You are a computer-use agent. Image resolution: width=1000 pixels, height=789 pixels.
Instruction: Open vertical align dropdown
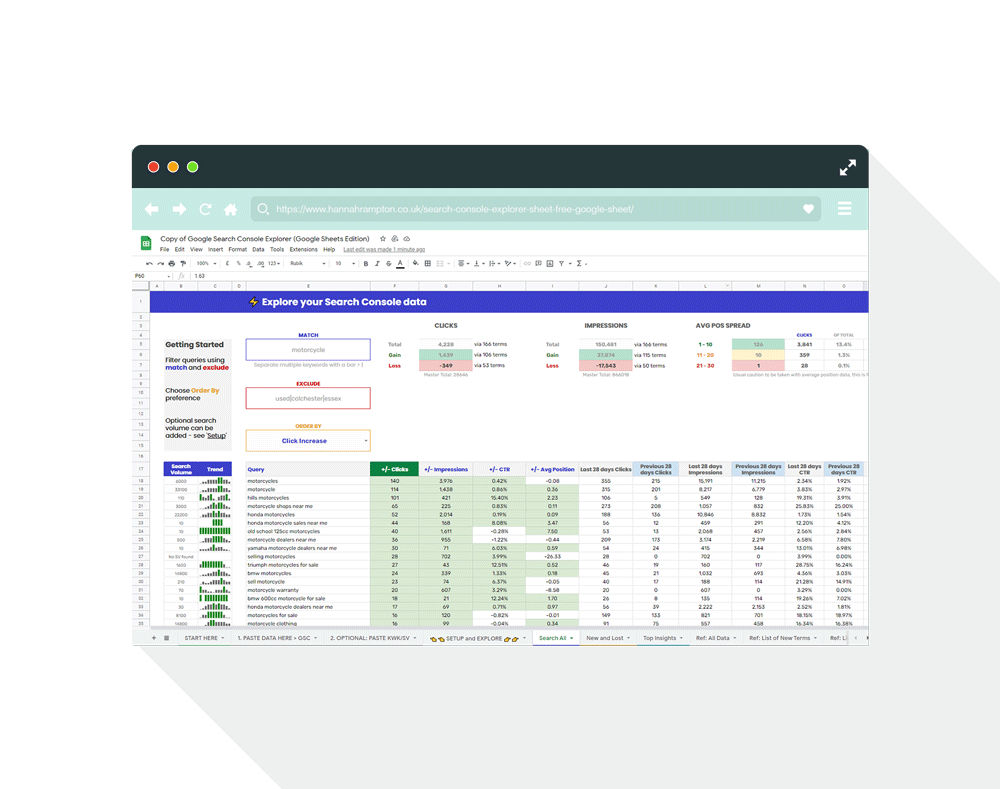[x=479, y=263]
